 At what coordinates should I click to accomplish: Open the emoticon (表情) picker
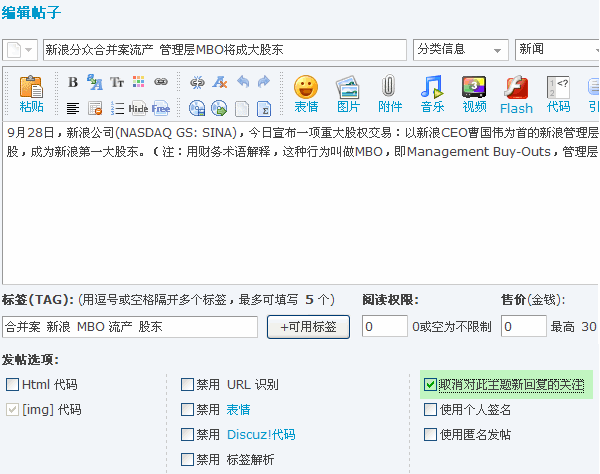(306, 94)
